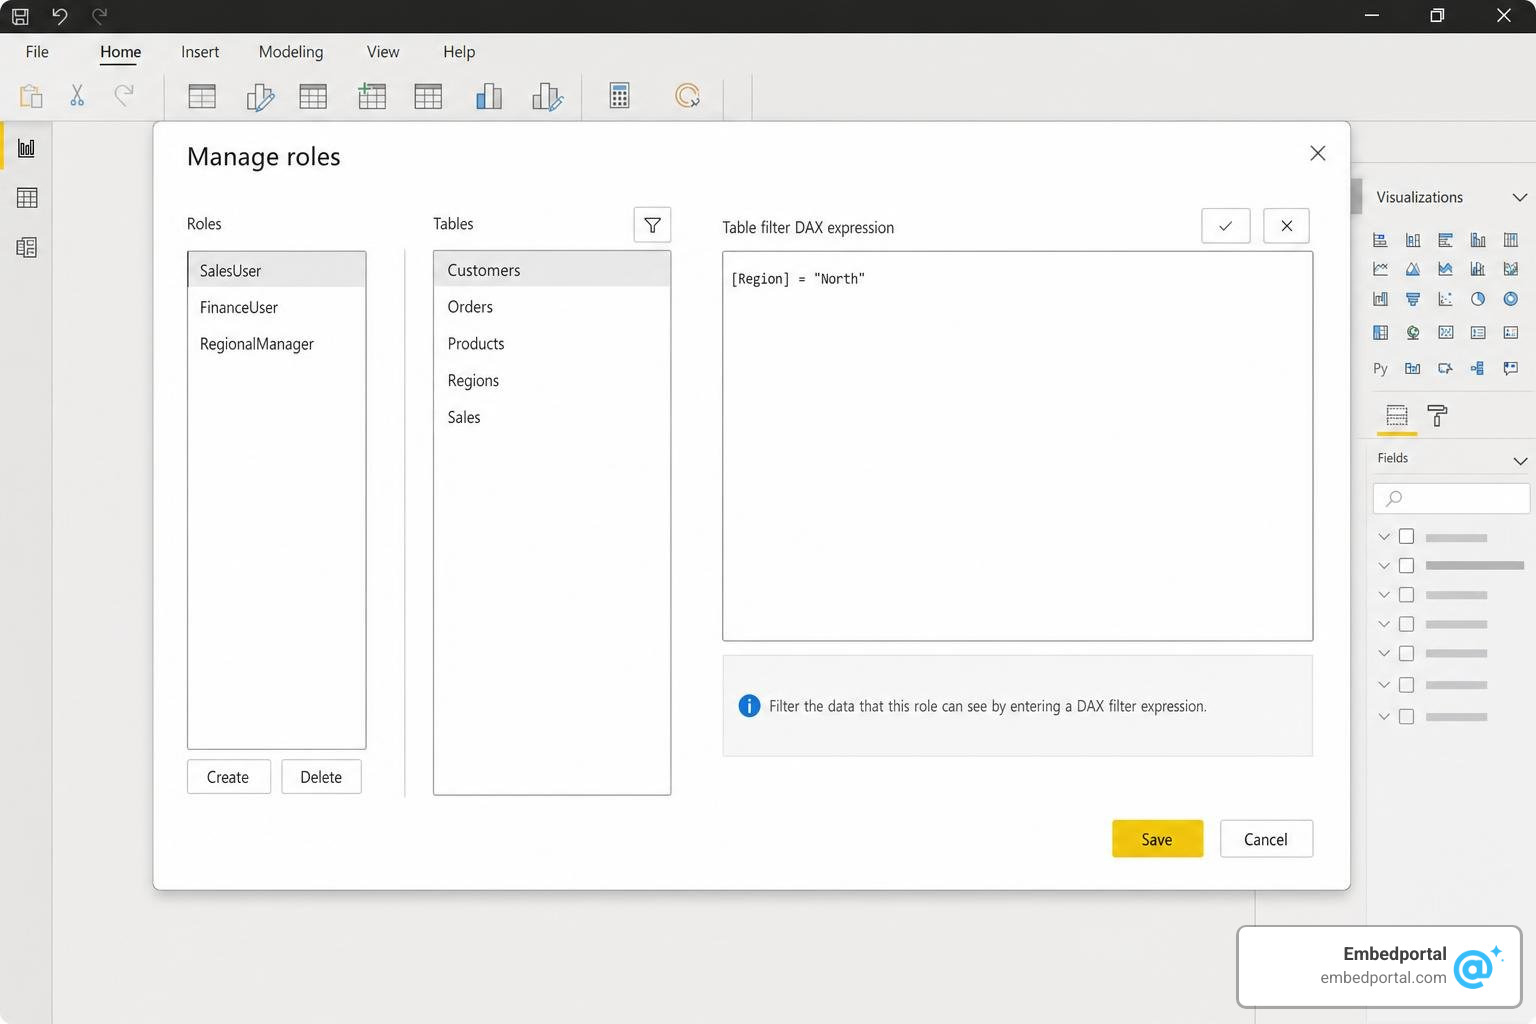Tick the last checkbox in Fields list
Screen dimensions: 1536x1024
tap(1406, 716)
